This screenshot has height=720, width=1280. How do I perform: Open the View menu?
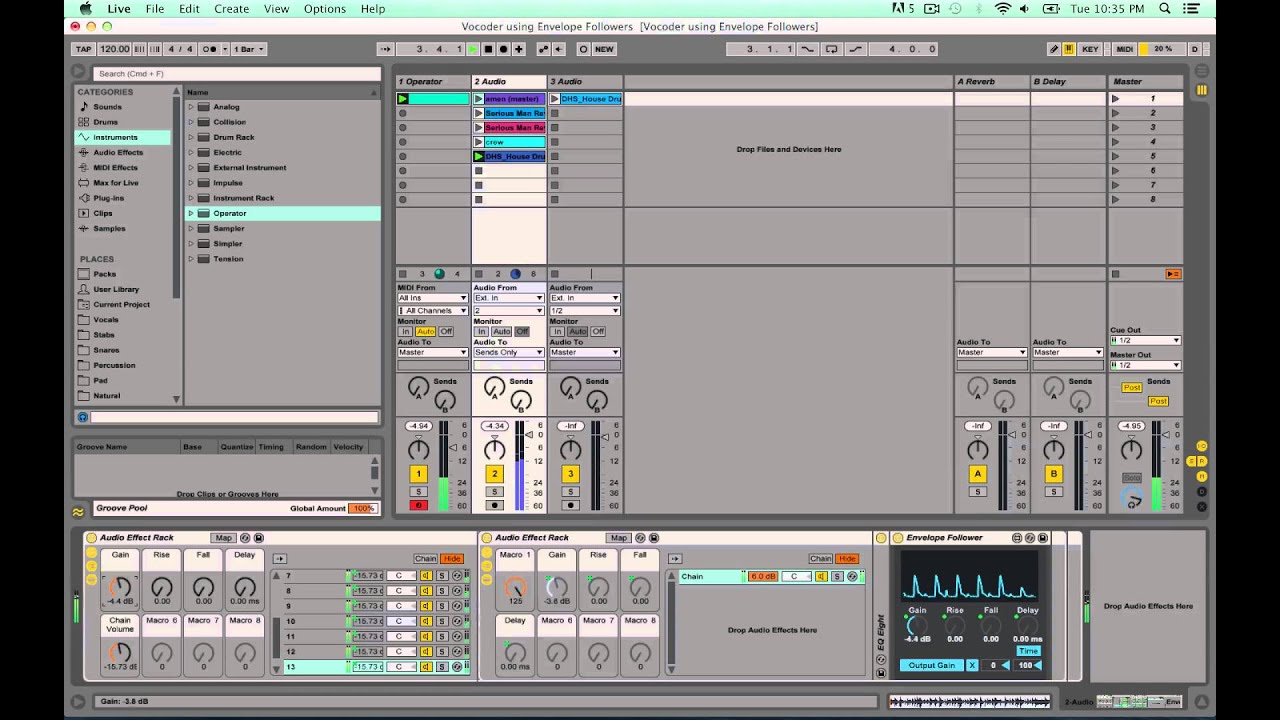(277, 9)
